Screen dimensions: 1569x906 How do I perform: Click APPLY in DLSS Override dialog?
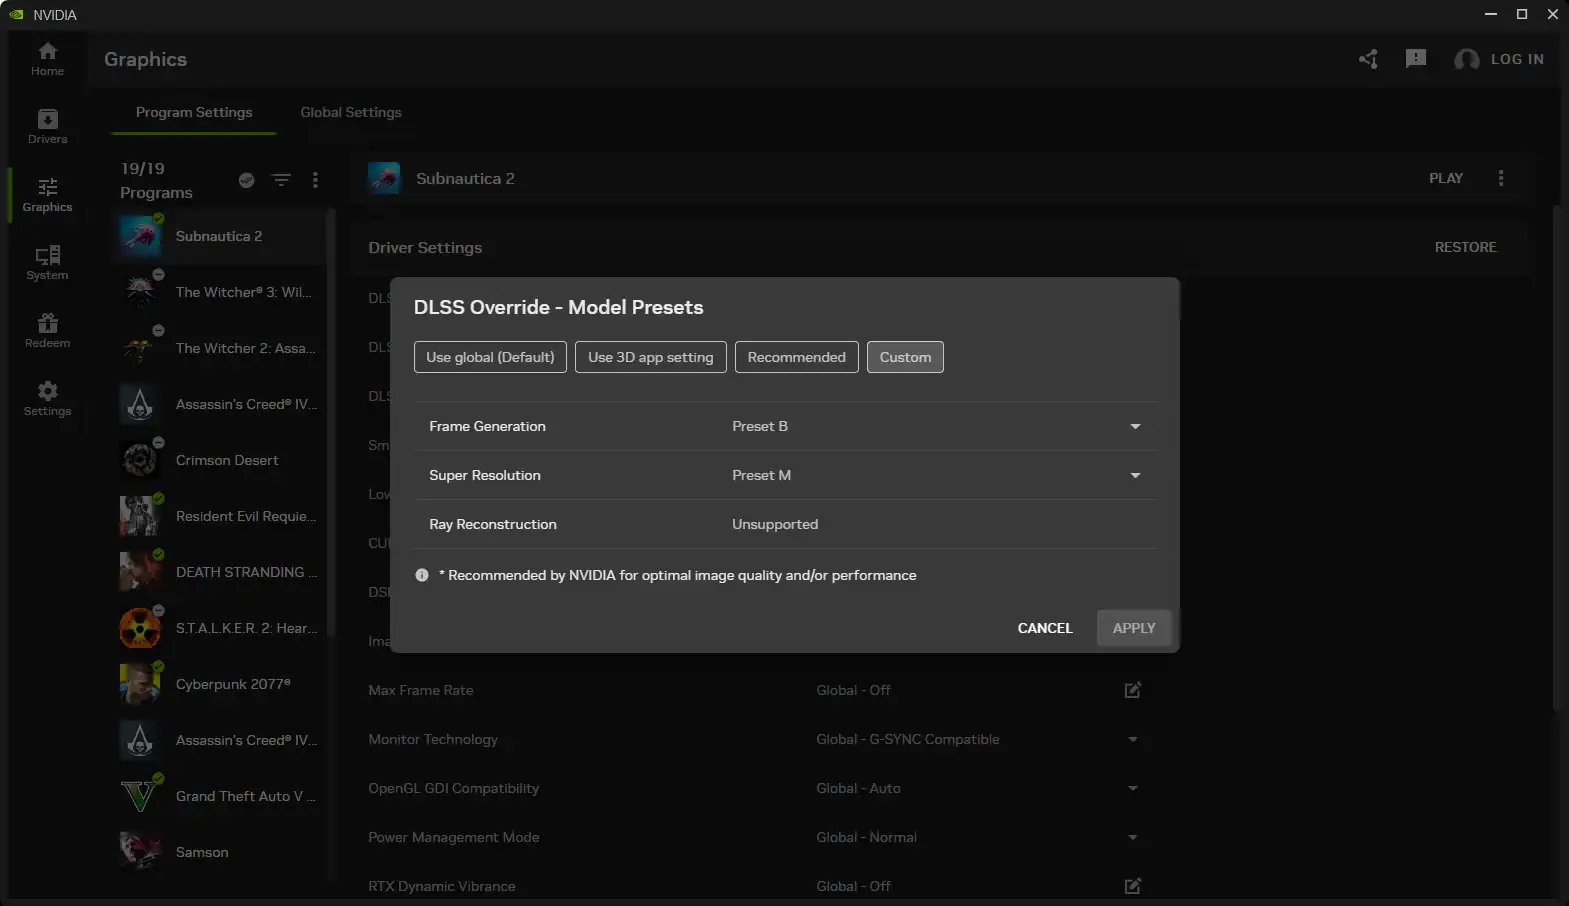click(1134, 628)
